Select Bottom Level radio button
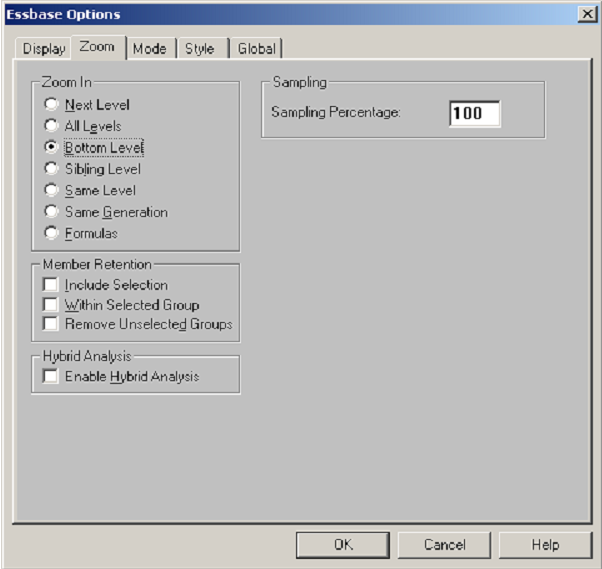This screenshot has width=602, height=569. [51, 147]
